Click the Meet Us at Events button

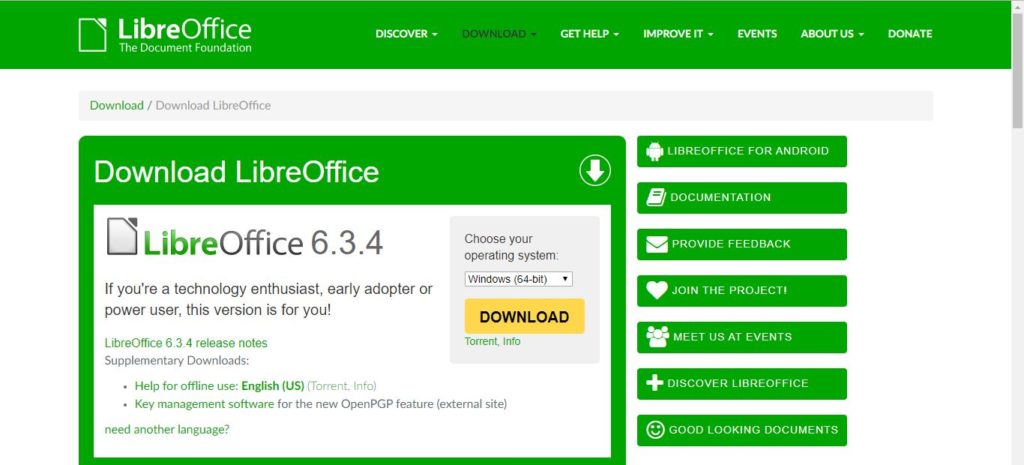[x=742, y=337]
